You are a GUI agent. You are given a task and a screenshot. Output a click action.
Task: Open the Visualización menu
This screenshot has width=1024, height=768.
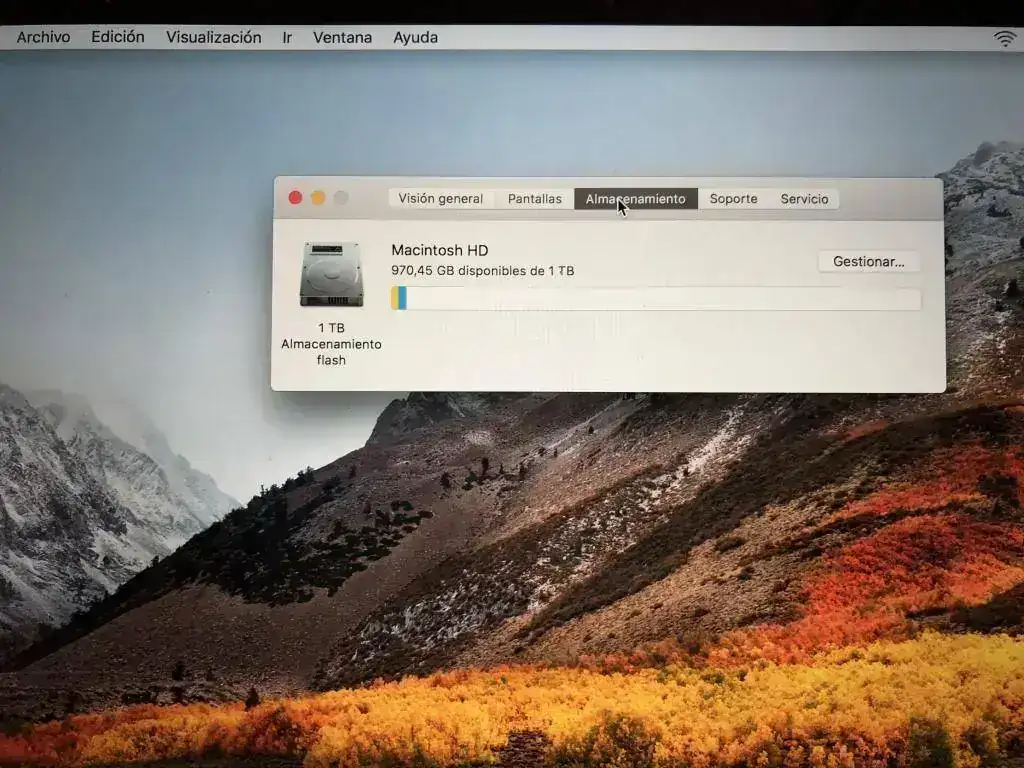pyautogui.click(x=213, y=37)
